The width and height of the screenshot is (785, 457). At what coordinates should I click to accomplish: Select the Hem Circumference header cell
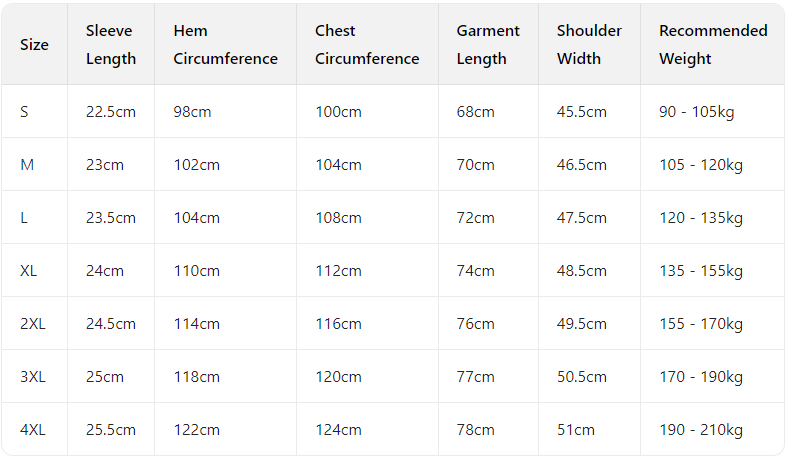(225, 45)
